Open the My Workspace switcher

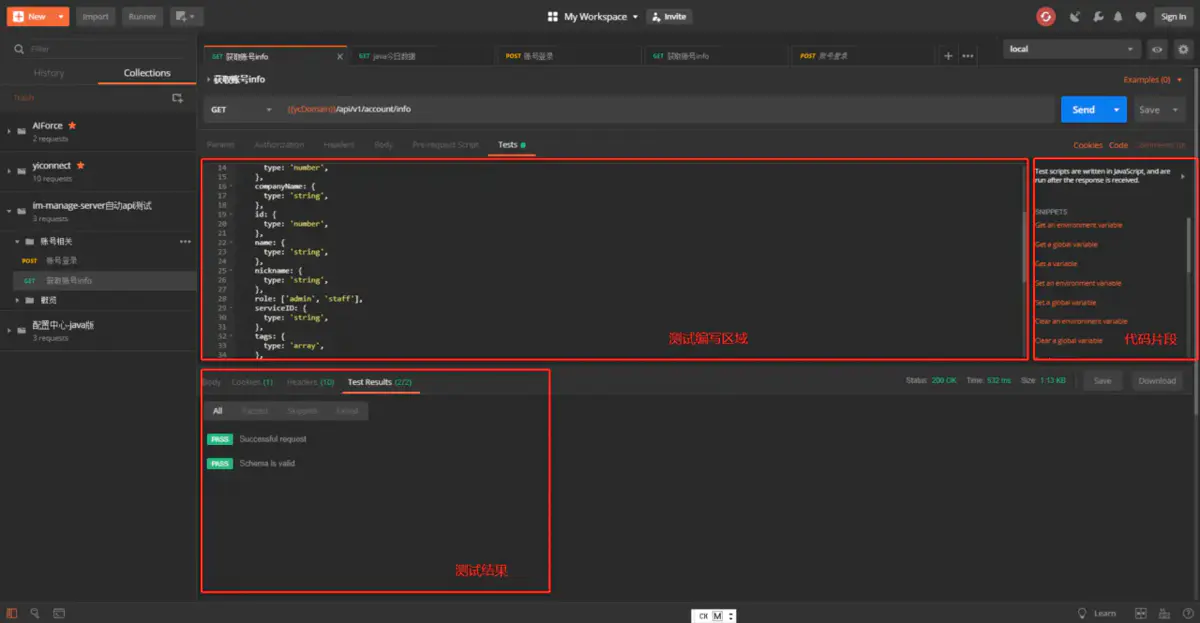pyautogui.click(x=593, y=16)
